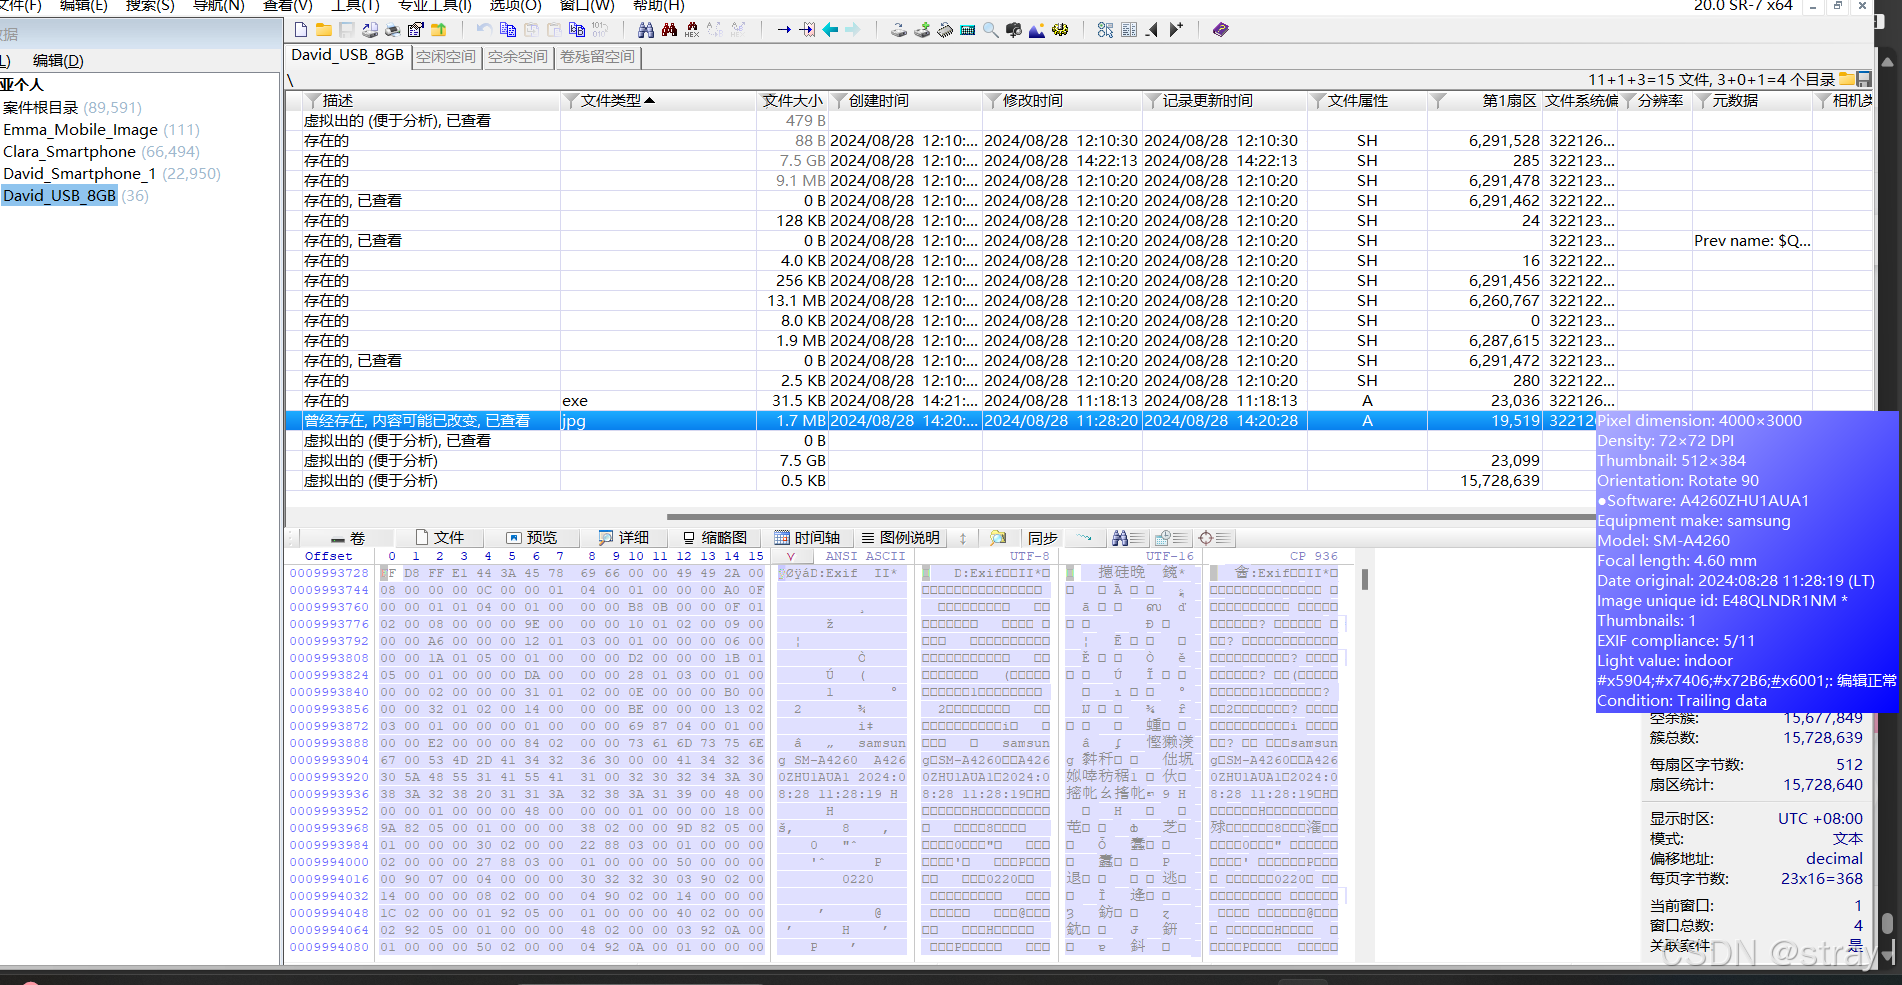Toggle the 记录更新时间 column filter funnel
The height and width of the screenshot is (985, 1902).
[x=1153, y=101]
